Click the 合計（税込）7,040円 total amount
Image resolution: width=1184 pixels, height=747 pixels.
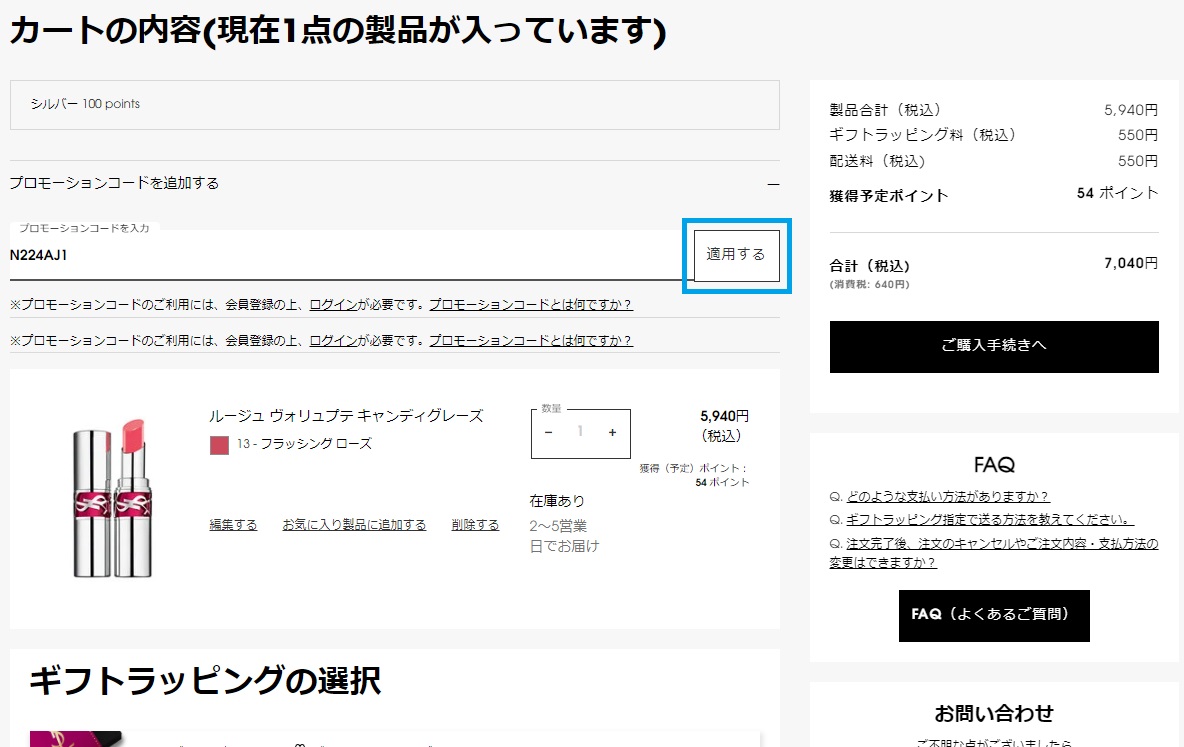coord(1130,264)
